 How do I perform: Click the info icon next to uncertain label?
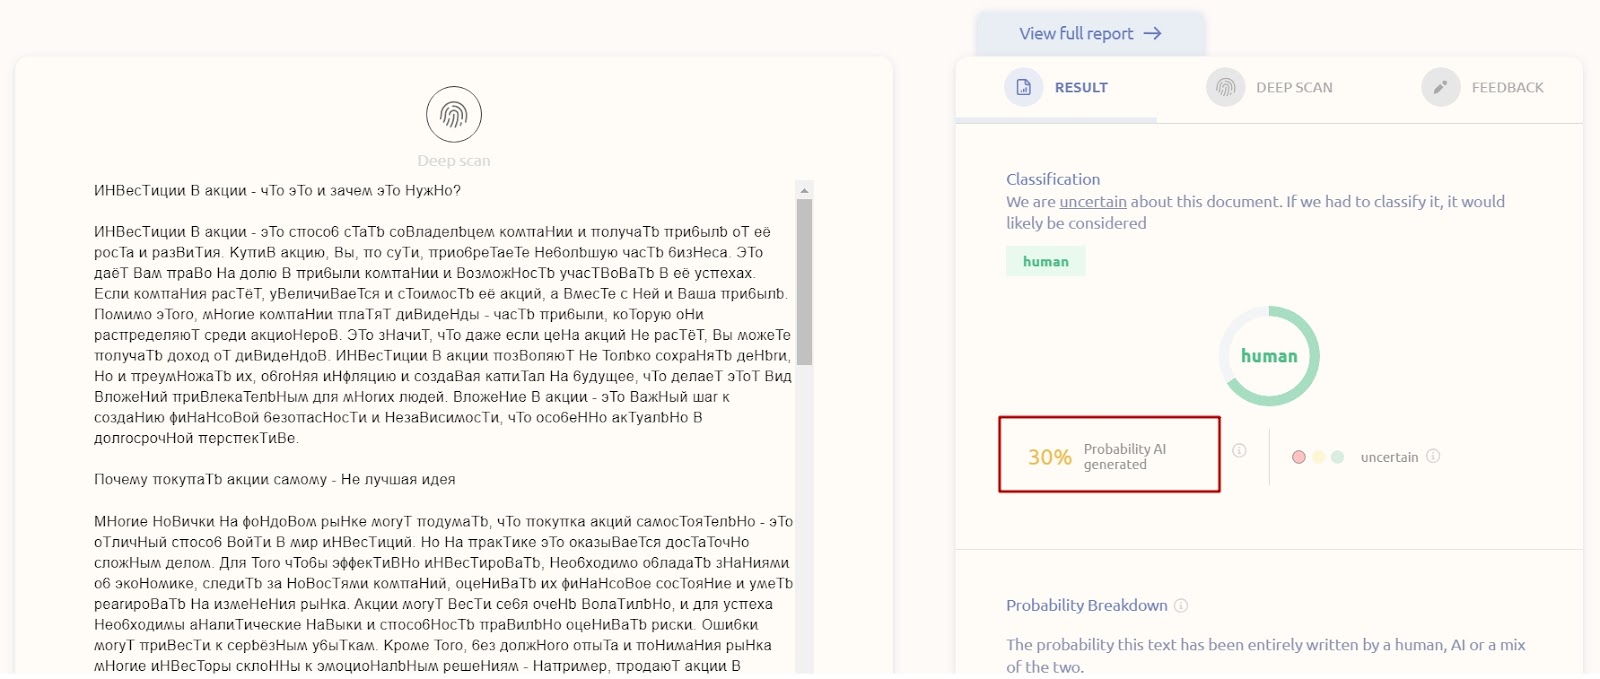[1433, 456]
